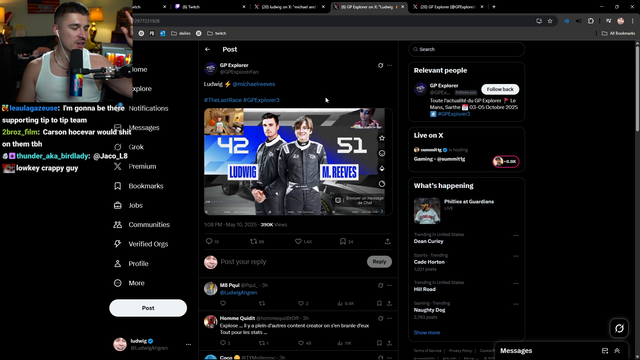
Task: Open more options on M8 Pqul's reply
Action: [389, 285]
